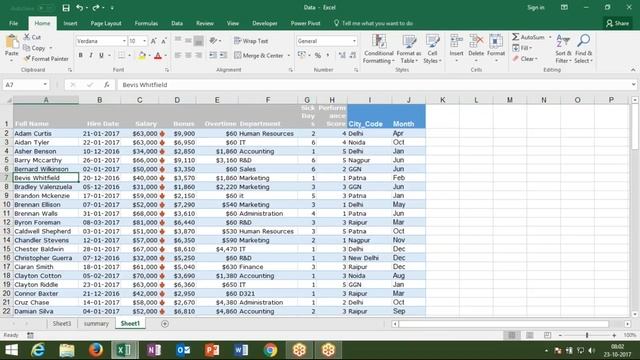Open Firefox from the taskbar

(x=96, y=350)
